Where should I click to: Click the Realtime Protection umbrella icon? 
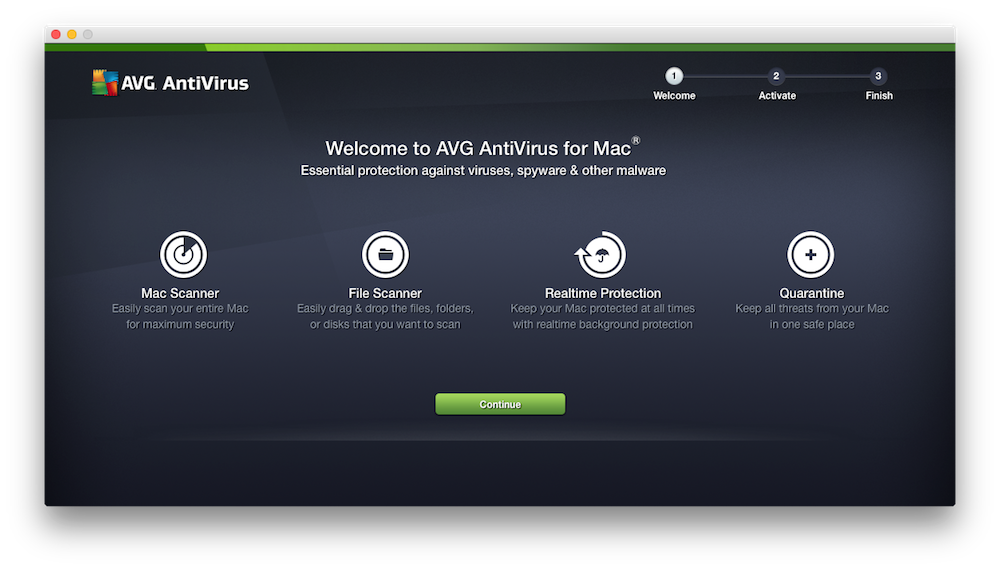[x=601, y=254]
